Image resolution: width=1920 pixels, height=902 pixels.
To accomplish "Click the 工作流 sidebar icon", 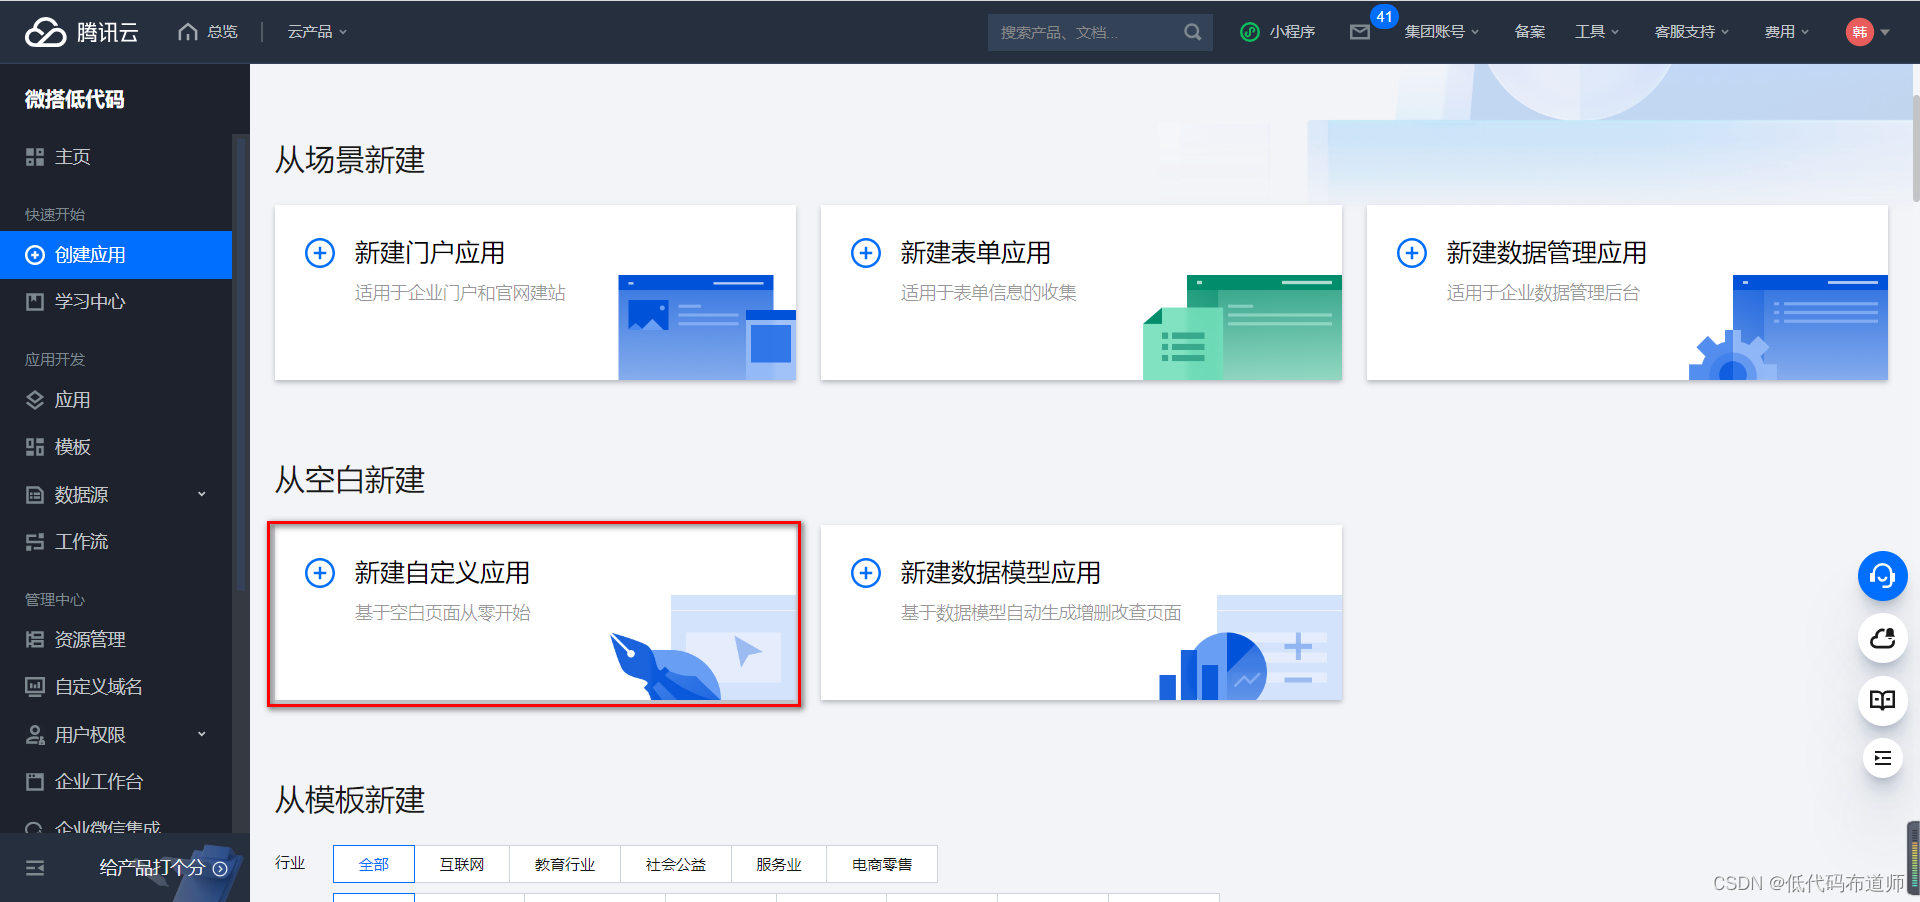I will (35, 542).
